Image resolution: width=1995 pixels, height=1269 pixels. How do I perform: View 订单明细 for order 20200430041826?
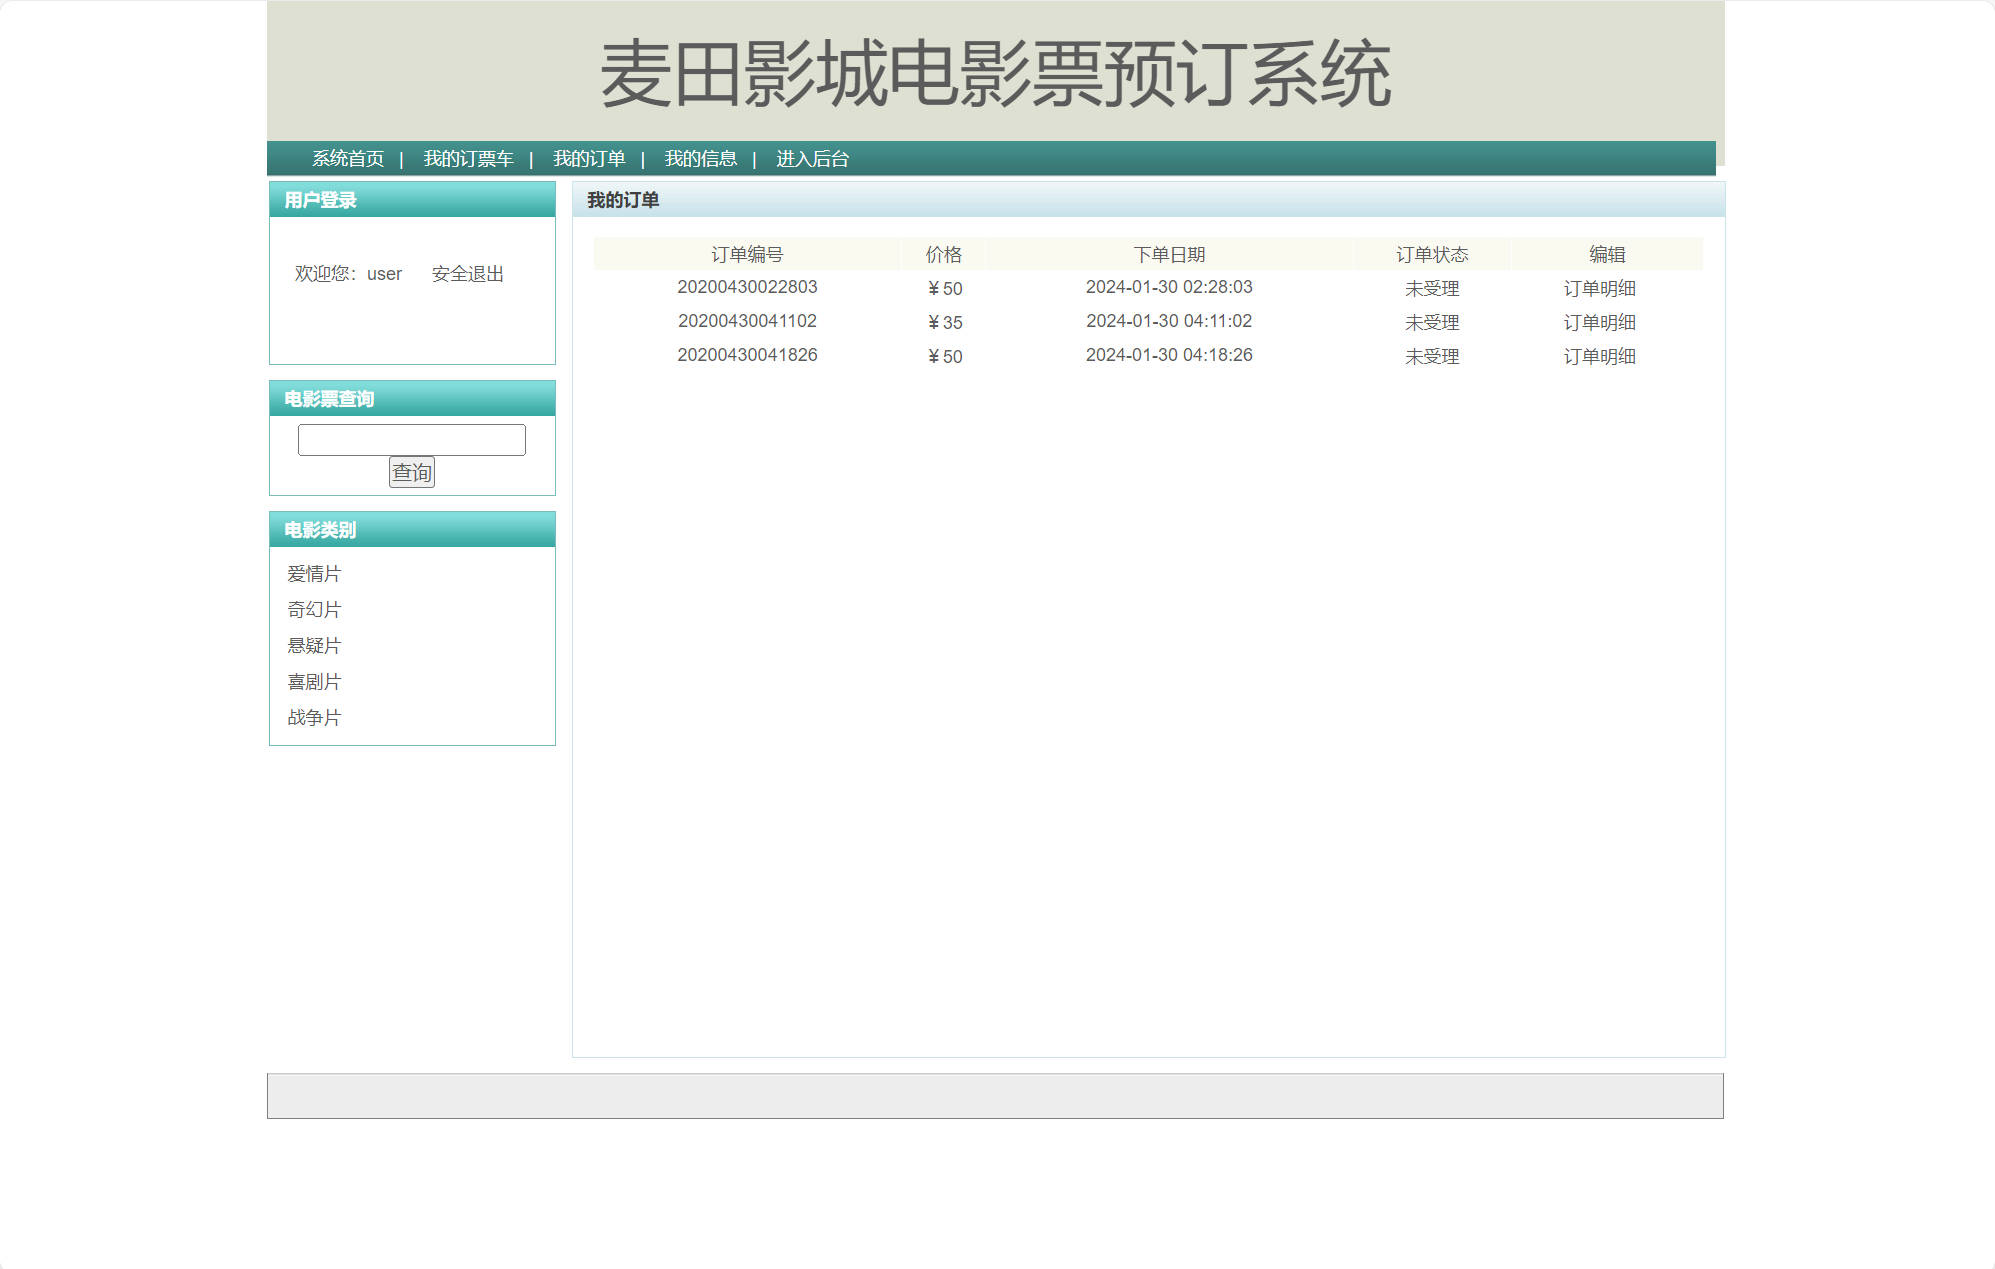click(1600, 356)
